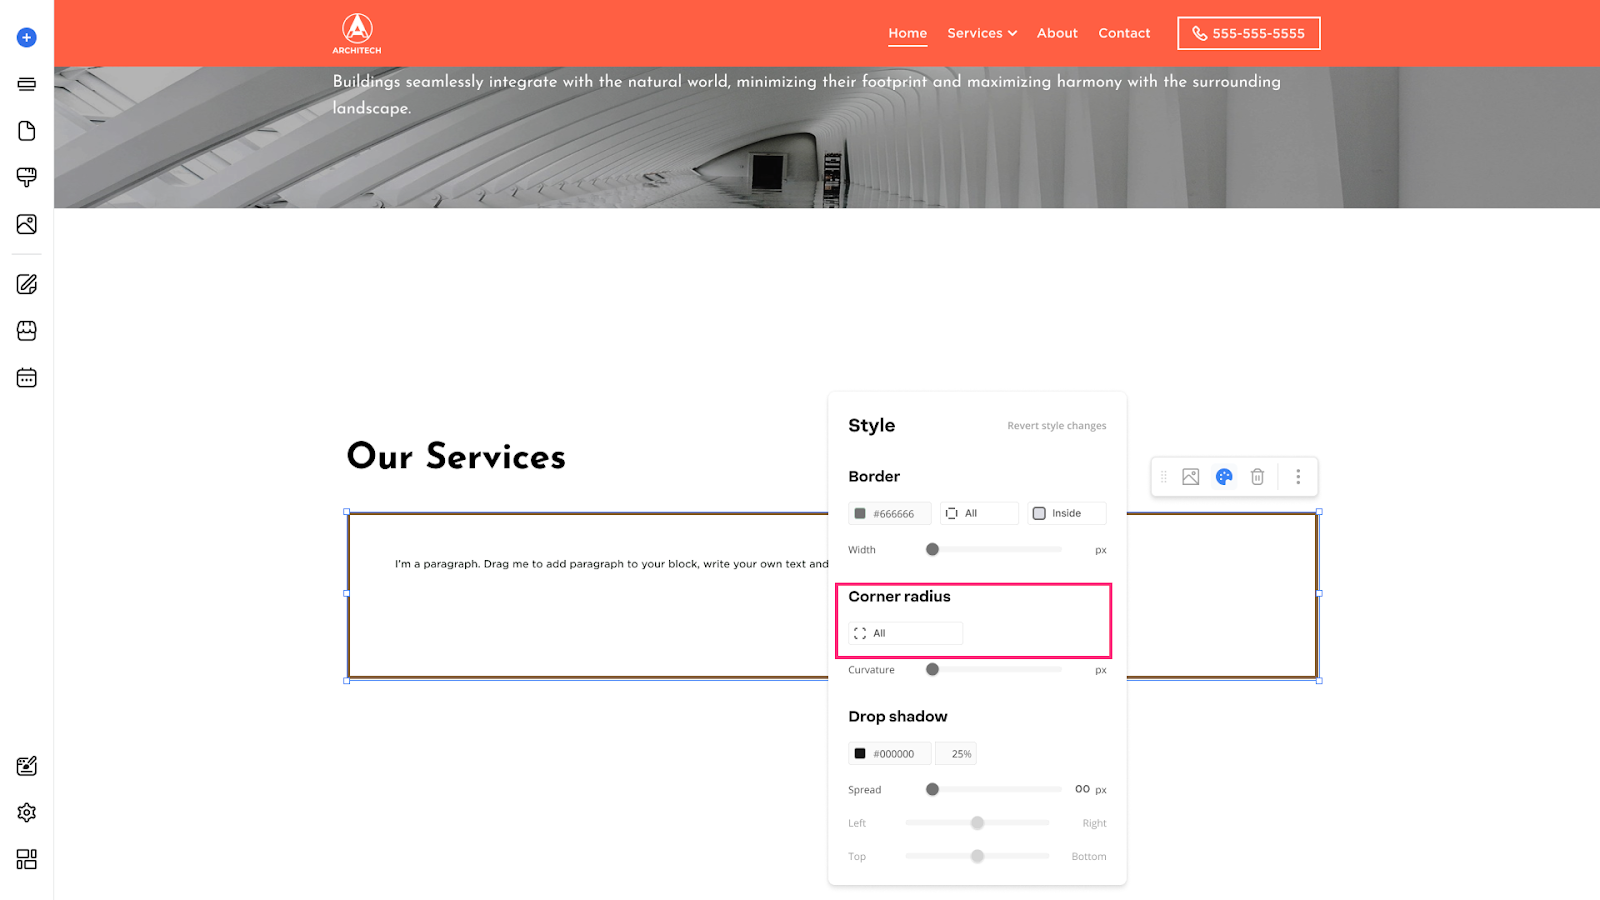The height and width of the screenshot is (900, 1600).
Task: Open the edit note pencil icon
Action: click(27, 284)
